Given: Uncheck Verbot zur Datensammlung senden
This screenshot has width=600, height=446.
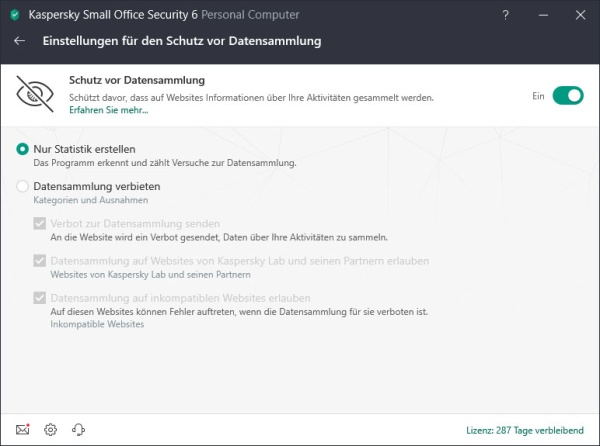Looking at the screenshot, I should click(x=39, y=223).
